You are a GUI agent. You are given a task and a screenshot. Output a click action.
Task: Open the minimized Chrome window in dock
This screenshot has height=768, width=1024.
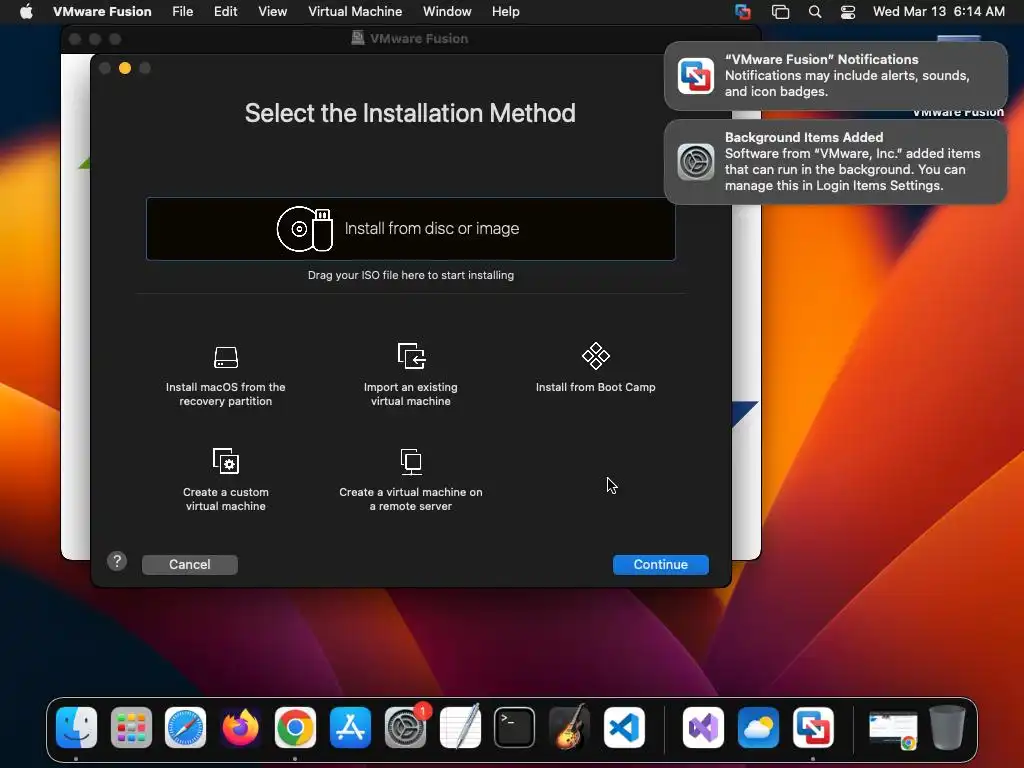click(893, 730)
